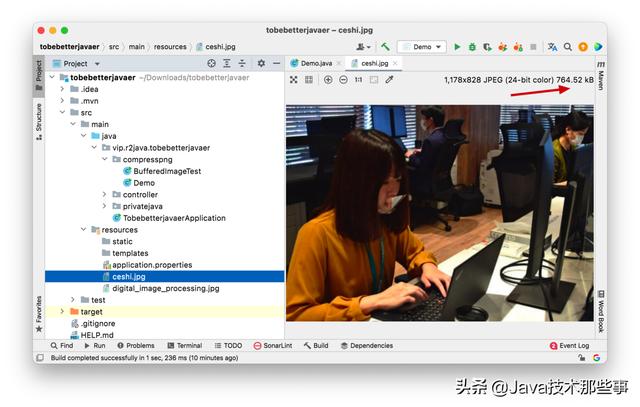
Task: Open the Problems tool window
Action: coord(136,346)
